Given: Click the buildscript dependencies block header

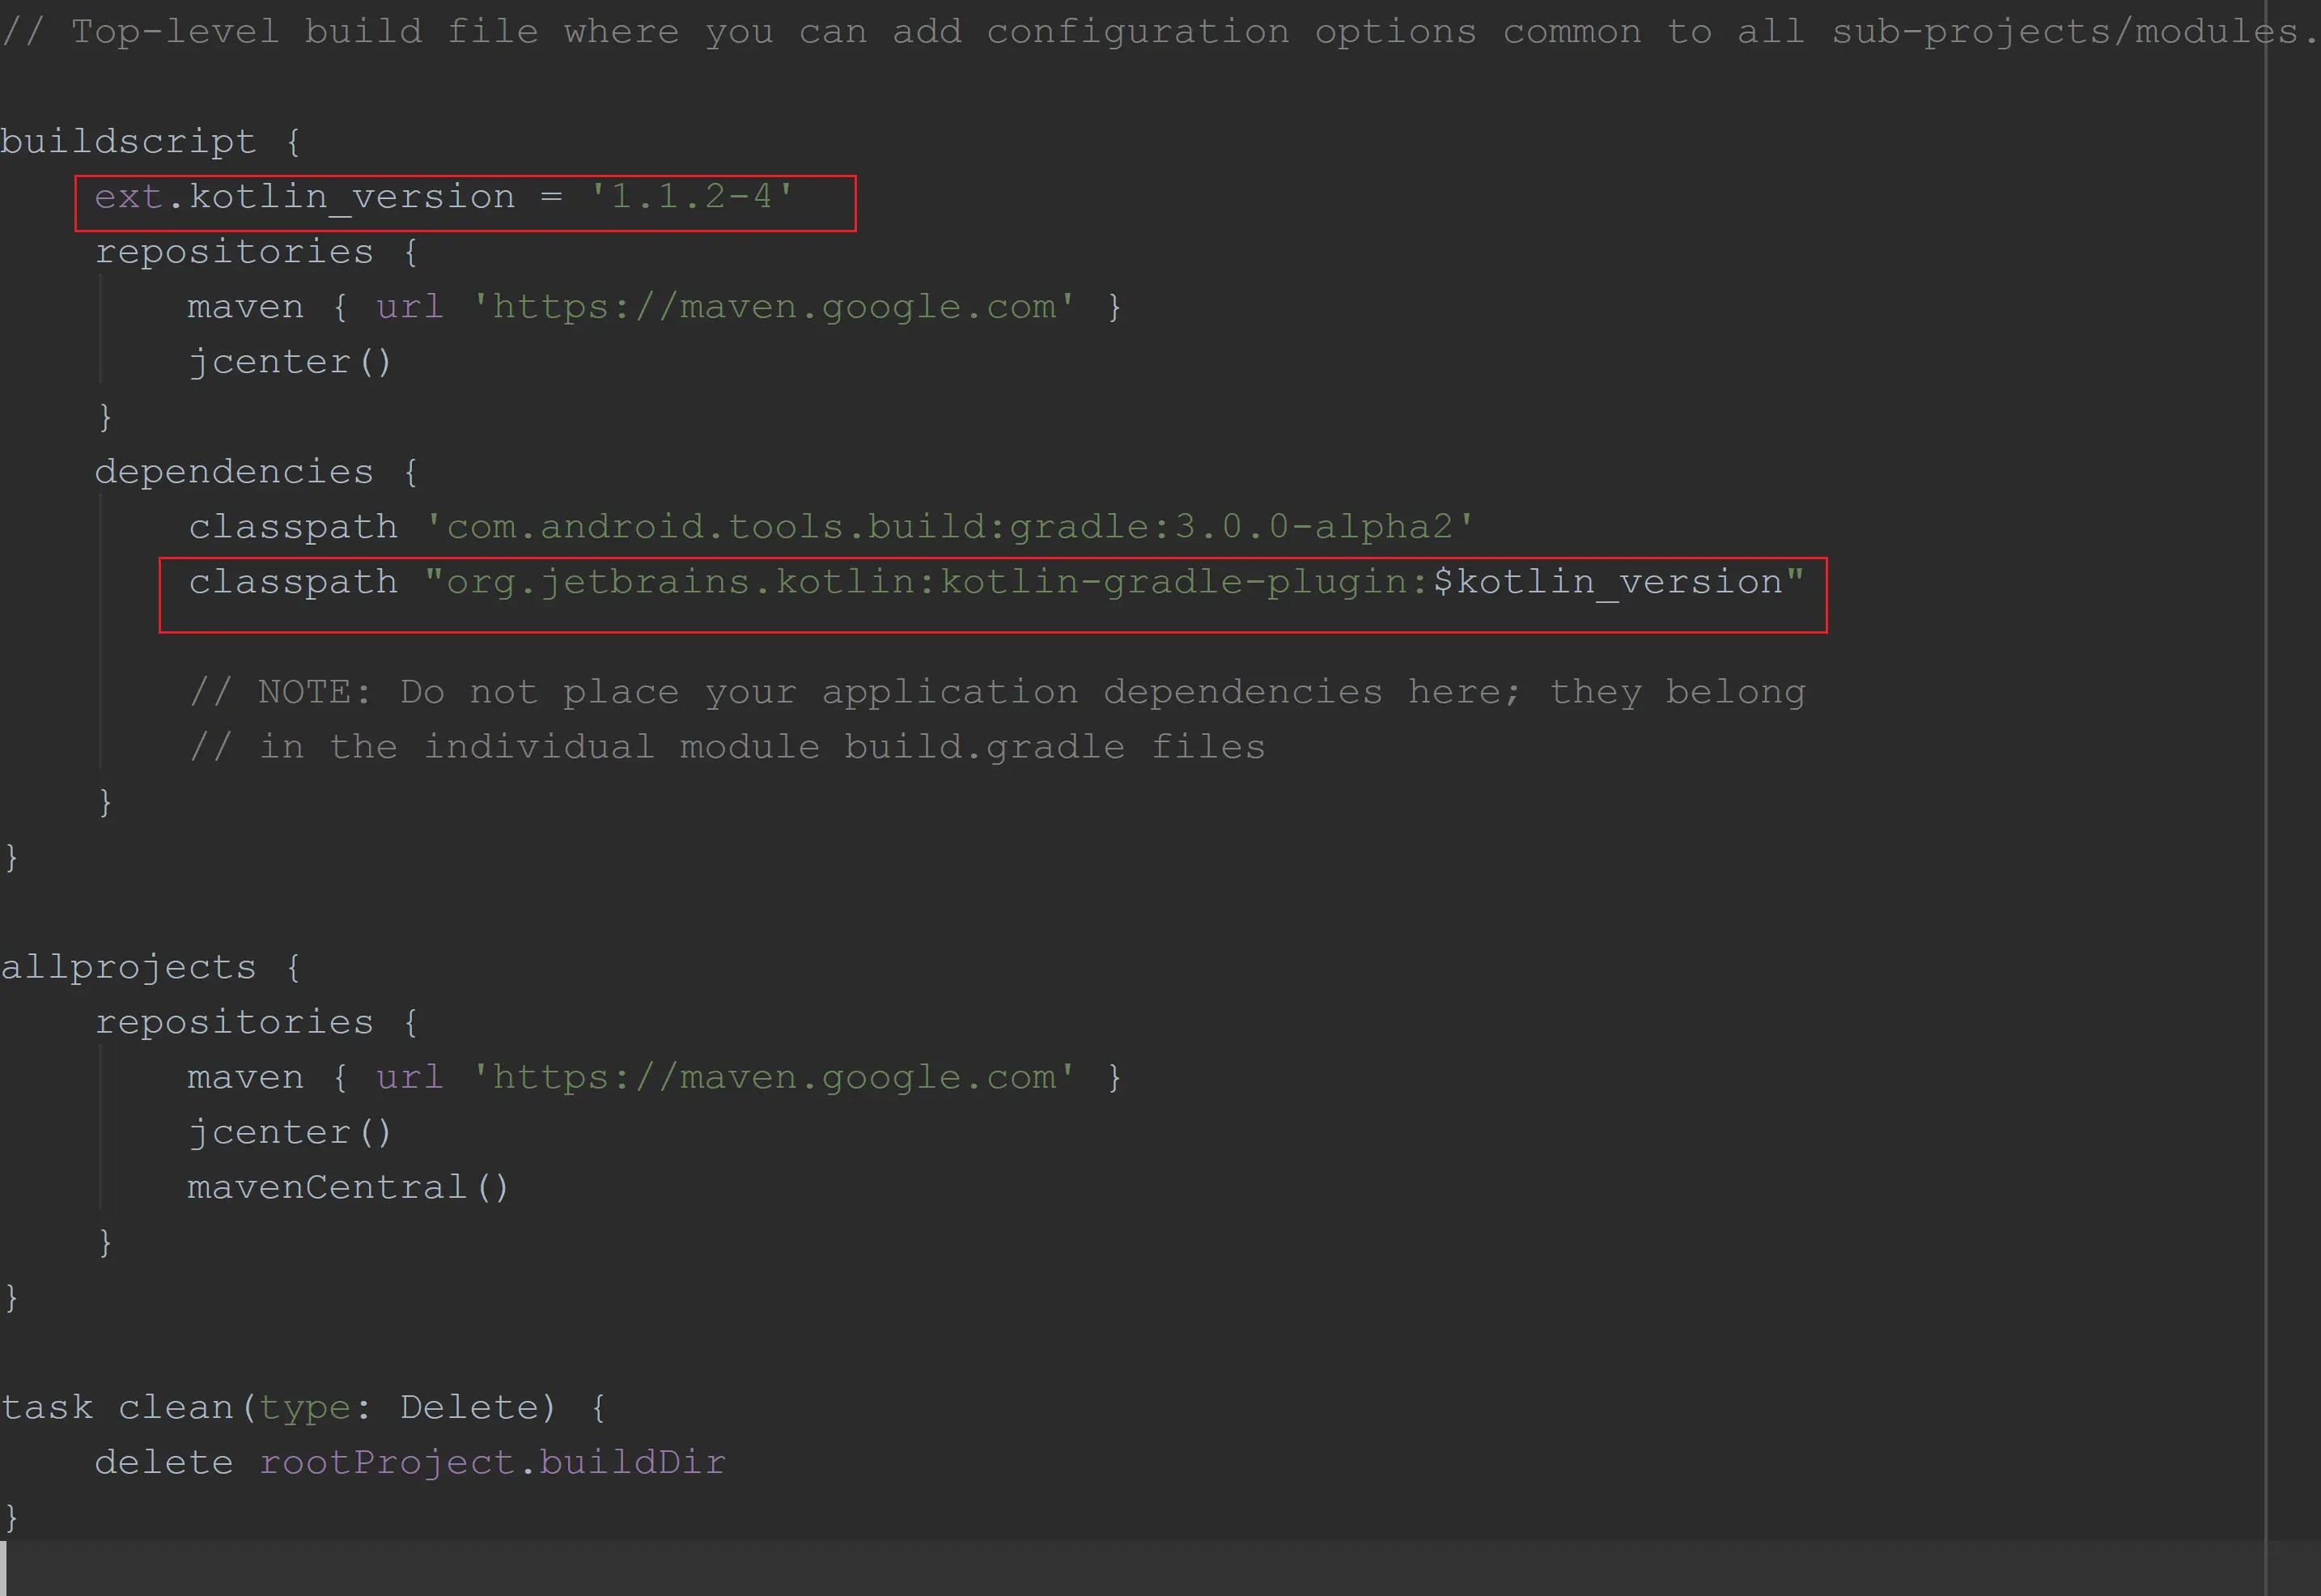Looking at the screenshot, I should point(233,472).
